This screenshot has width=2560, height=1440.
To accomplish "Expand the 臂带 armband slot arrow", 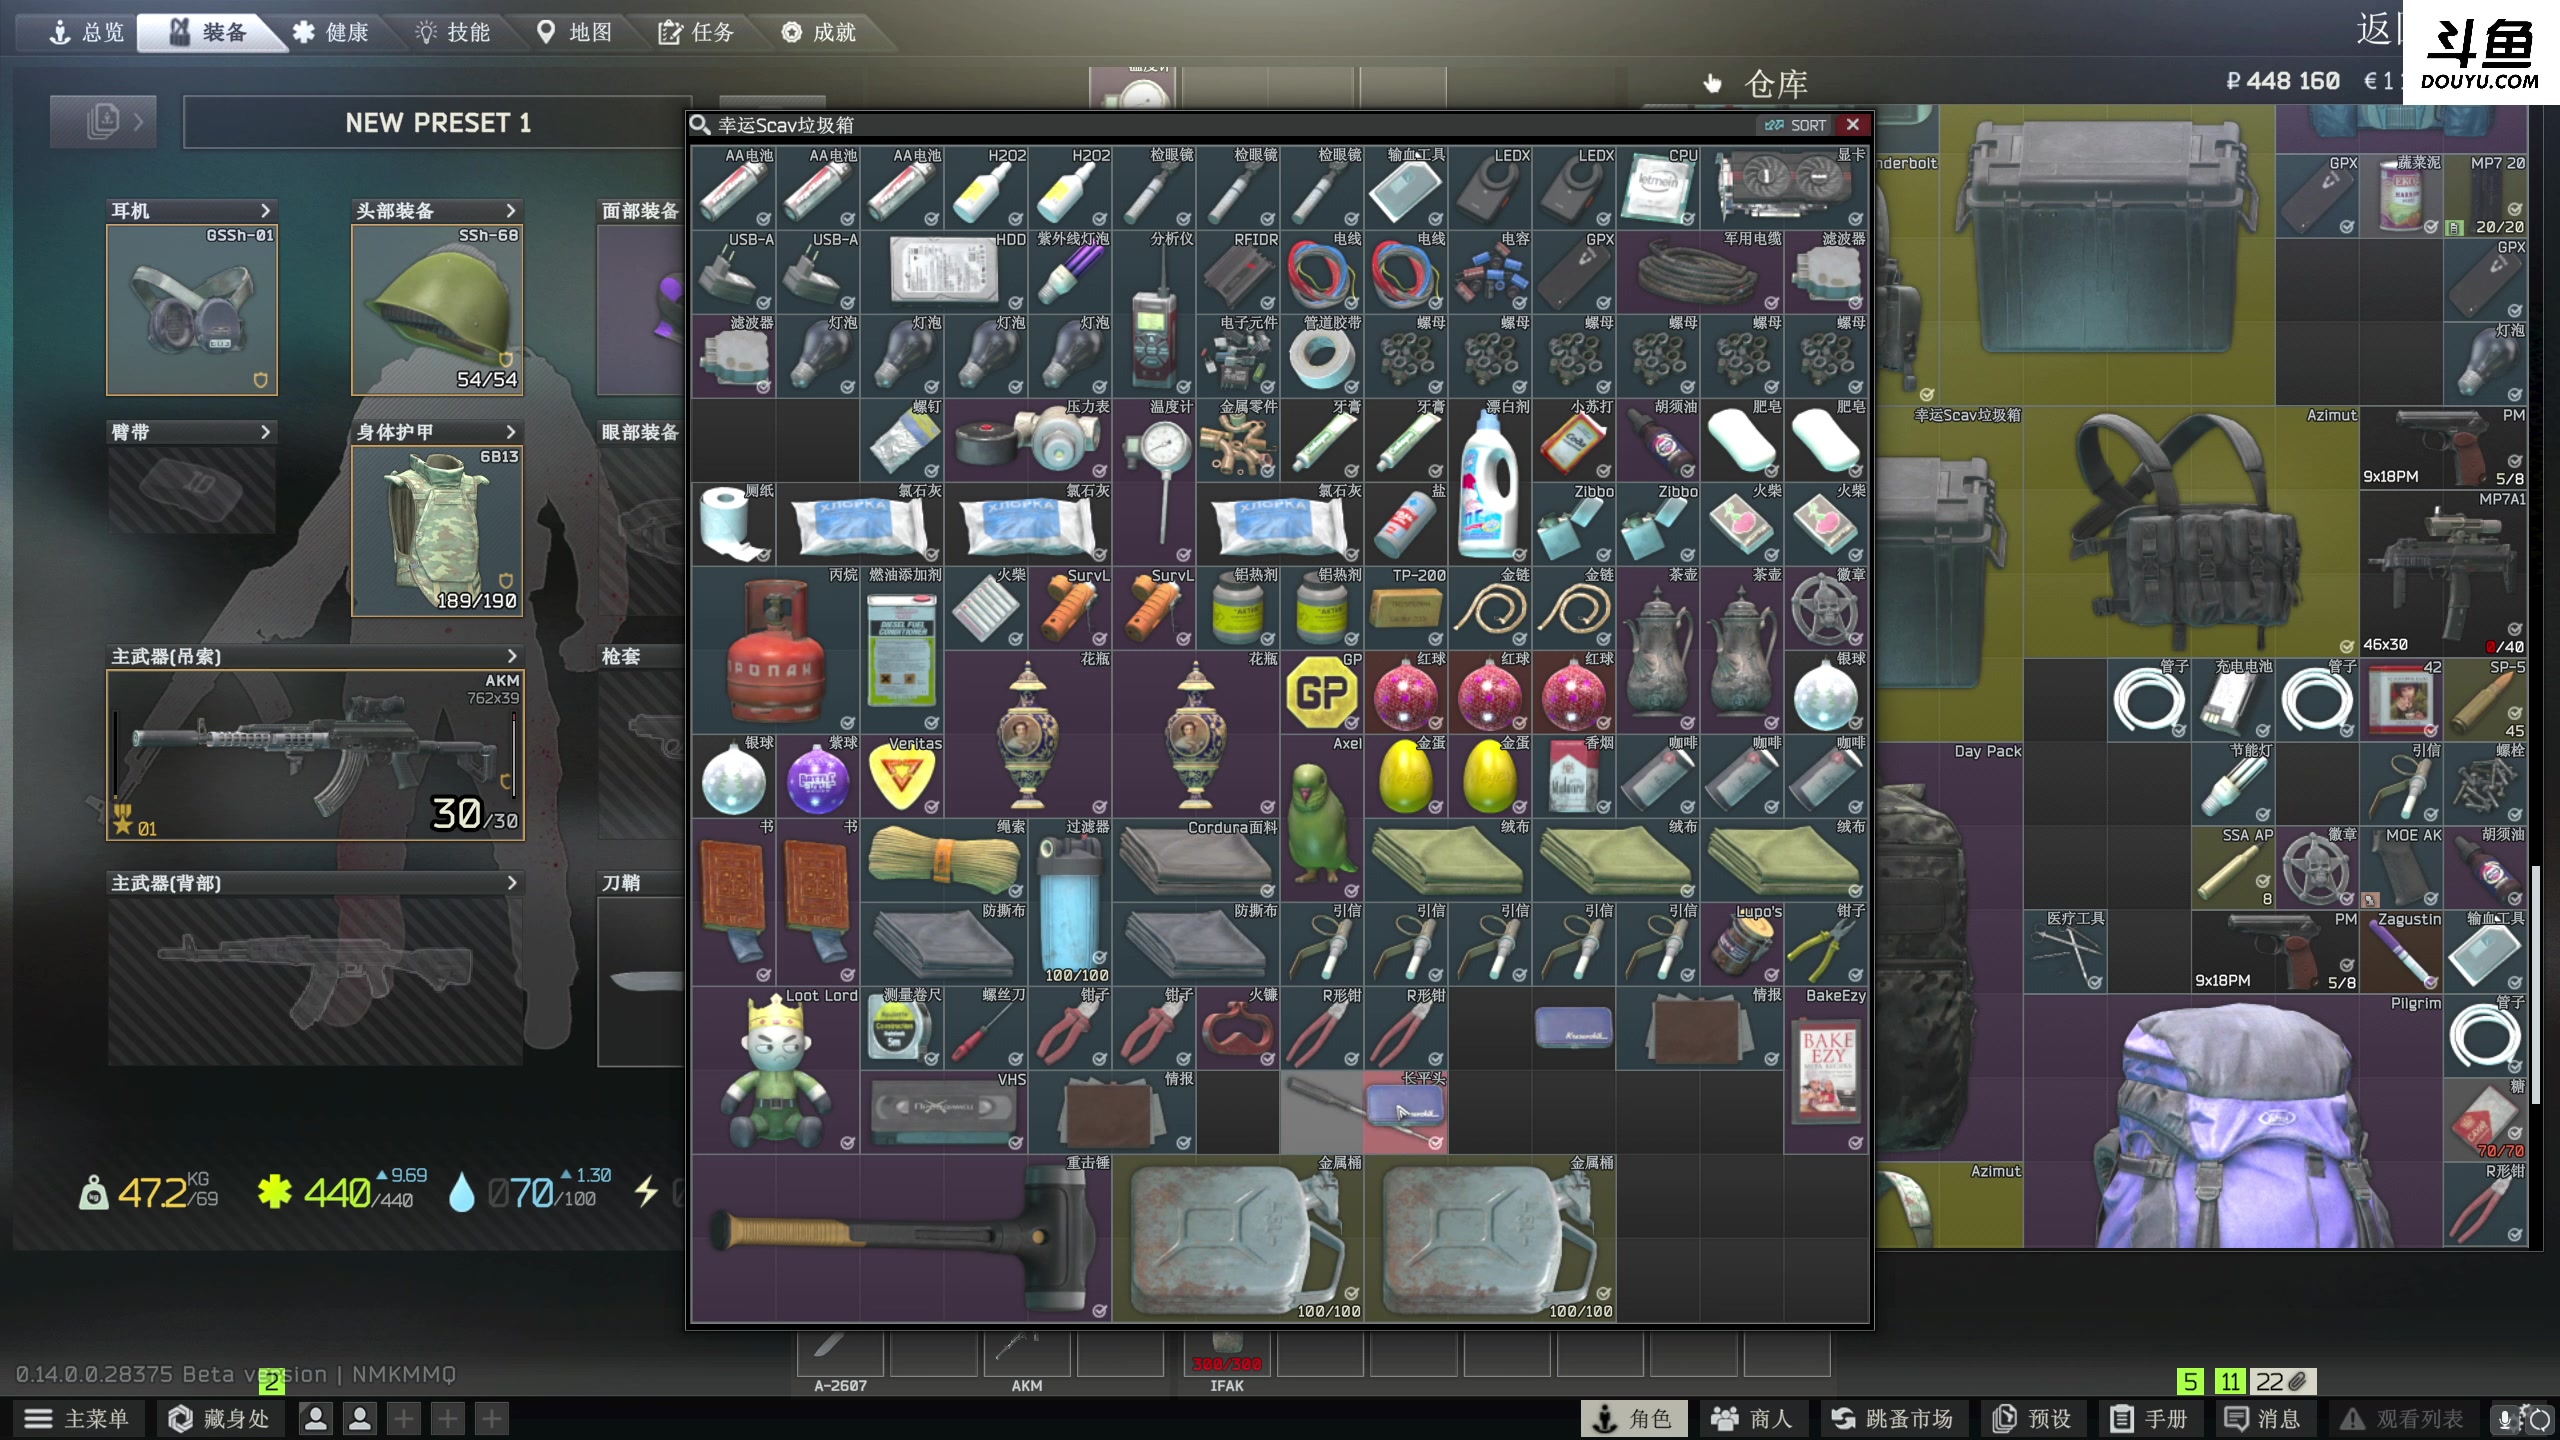I will [x=265, y=432].
